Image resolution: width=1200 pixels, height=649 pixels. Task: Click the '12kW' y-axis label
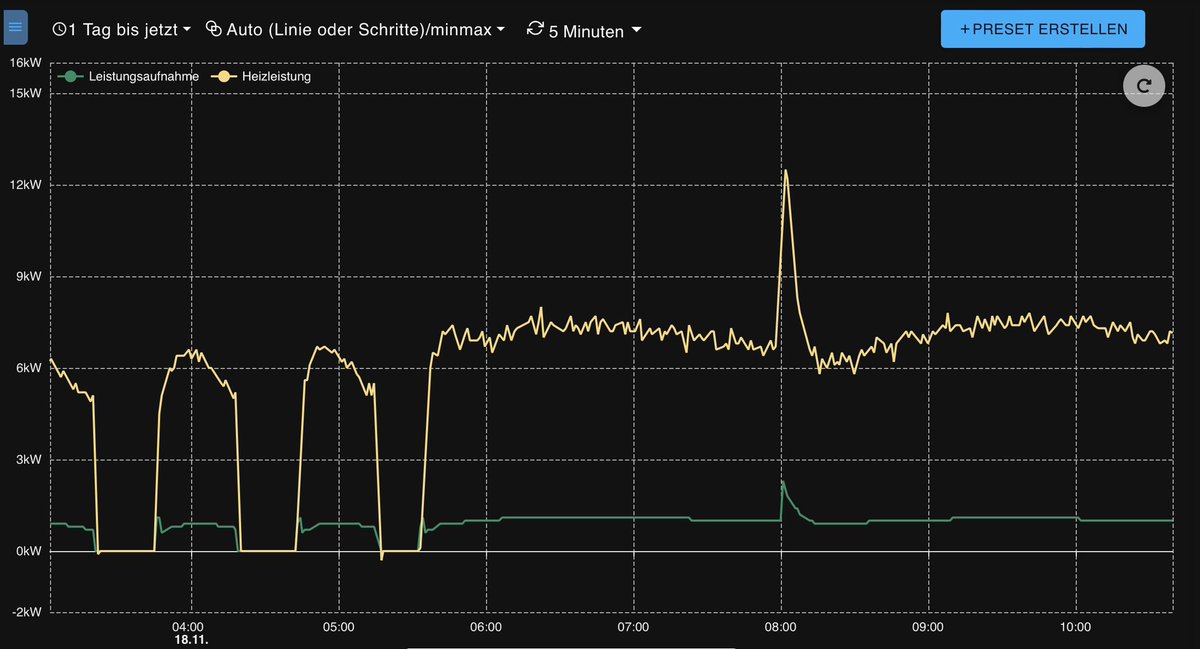pos(25,185)
